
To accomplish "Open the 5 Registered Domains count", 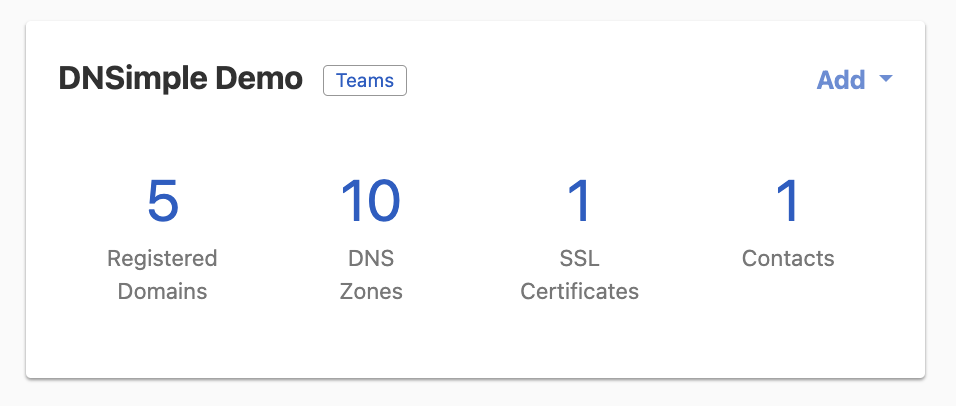I will click(x=163, y=201).
